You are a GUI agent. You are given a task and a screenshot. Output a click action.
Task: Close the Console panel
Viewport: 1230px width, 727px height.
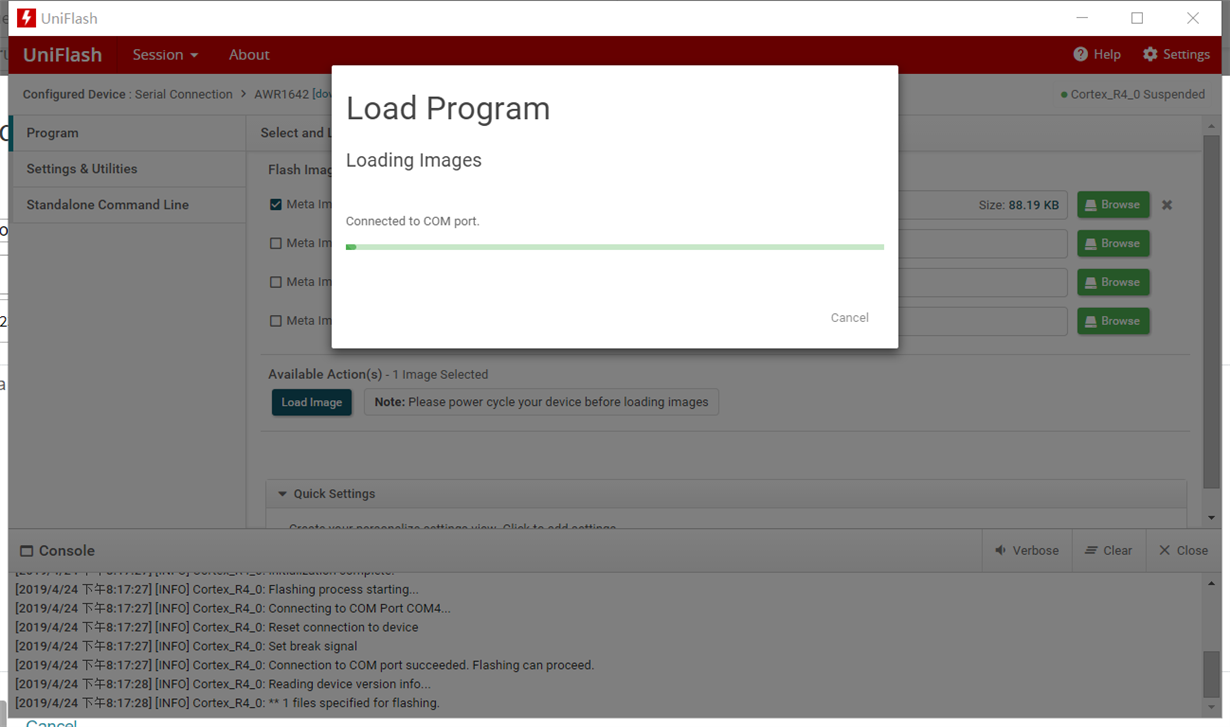tap(1183, 550)
